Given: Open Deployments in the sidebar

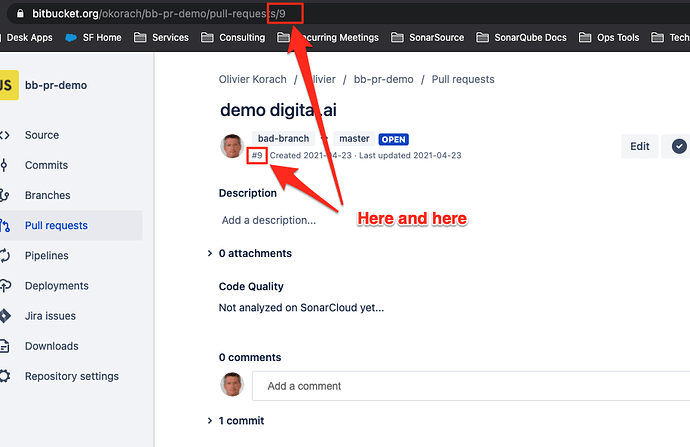Looking at the screenshot, I should [57, 286].
